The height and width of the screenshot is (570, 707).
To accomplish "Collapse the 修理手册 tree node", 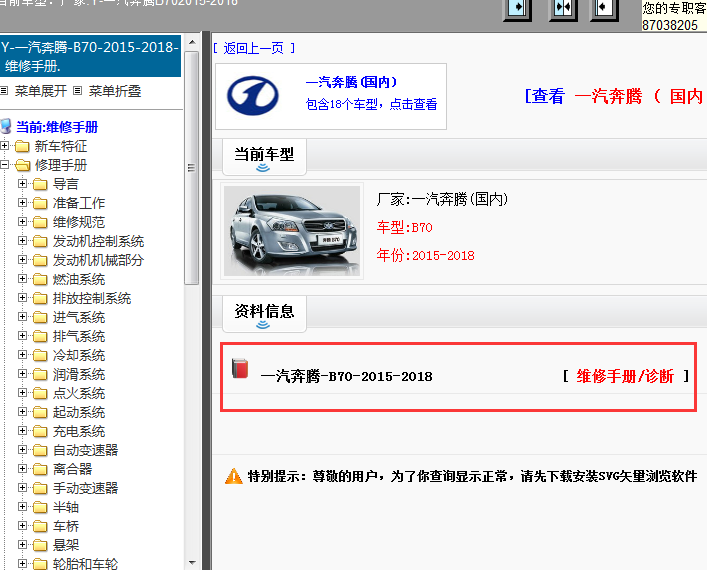I will [5, 165].
